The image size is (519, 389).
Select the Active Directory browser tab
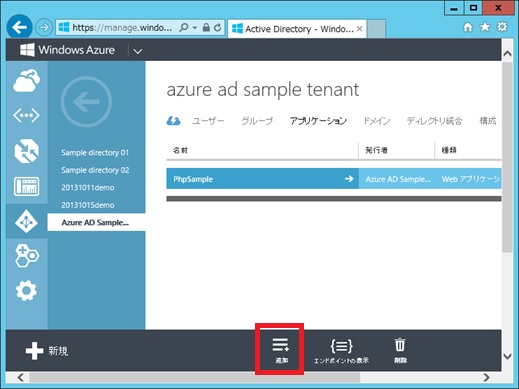pos(297,29)
